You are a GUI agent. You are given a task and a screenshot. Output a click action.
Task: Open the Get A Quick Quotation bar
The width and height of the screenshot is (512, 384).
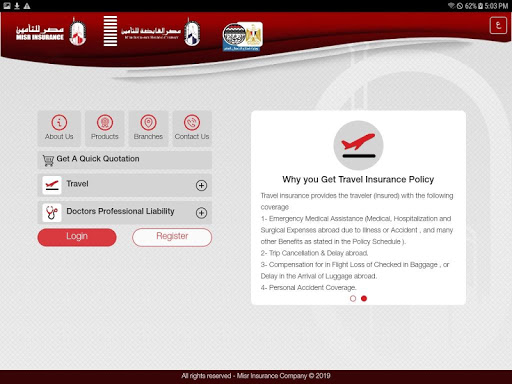(x=125, y=160)
